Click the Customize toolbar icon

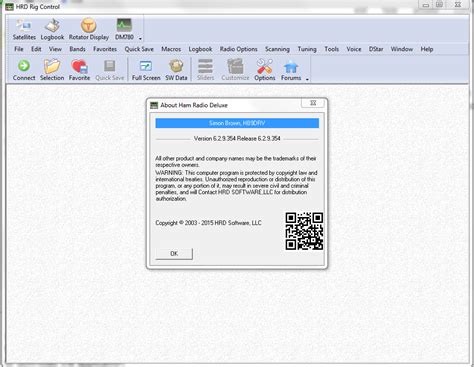click(x=235, y=70)
